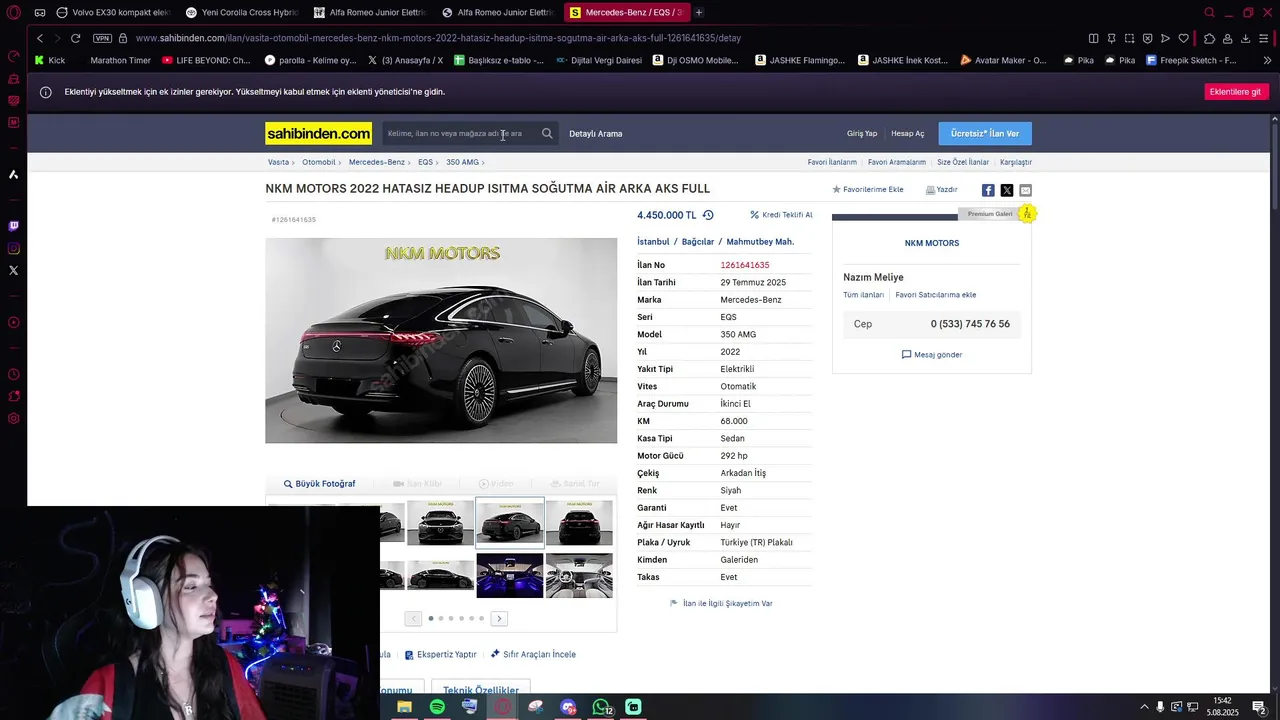
Task: Click Hesap Aç in the header
Action: pos(908,133)
